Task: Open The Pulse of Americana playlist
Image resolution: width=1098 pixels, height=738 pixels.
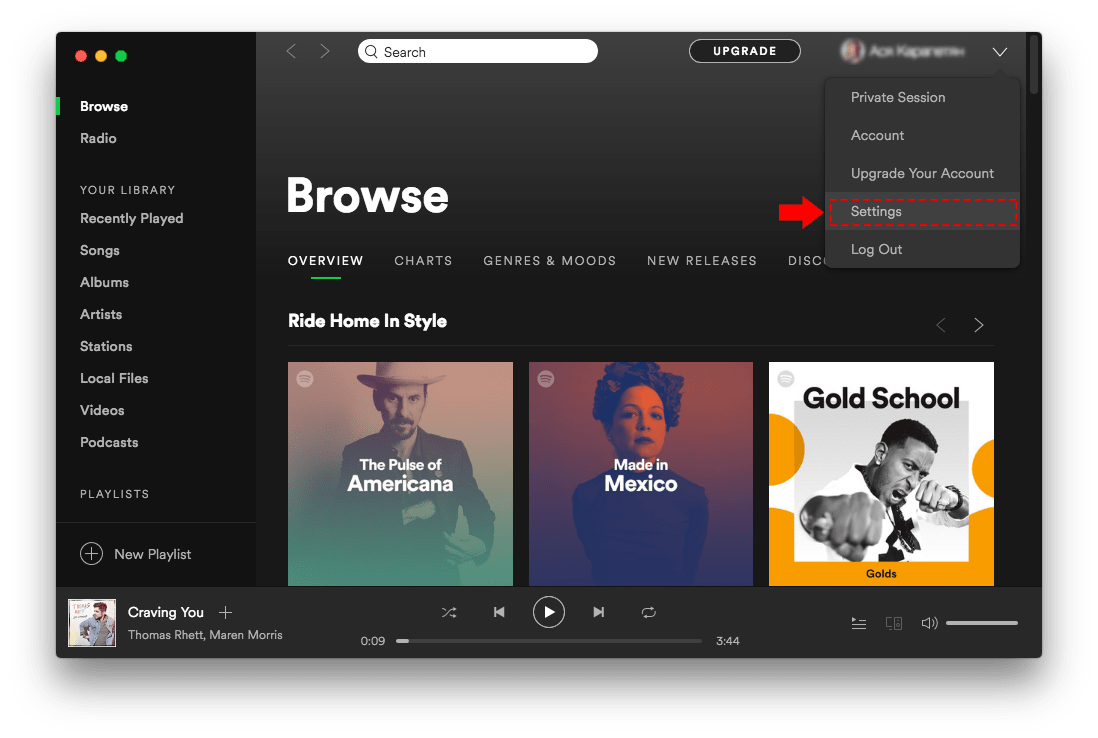Action: click(x=401, y=474)
